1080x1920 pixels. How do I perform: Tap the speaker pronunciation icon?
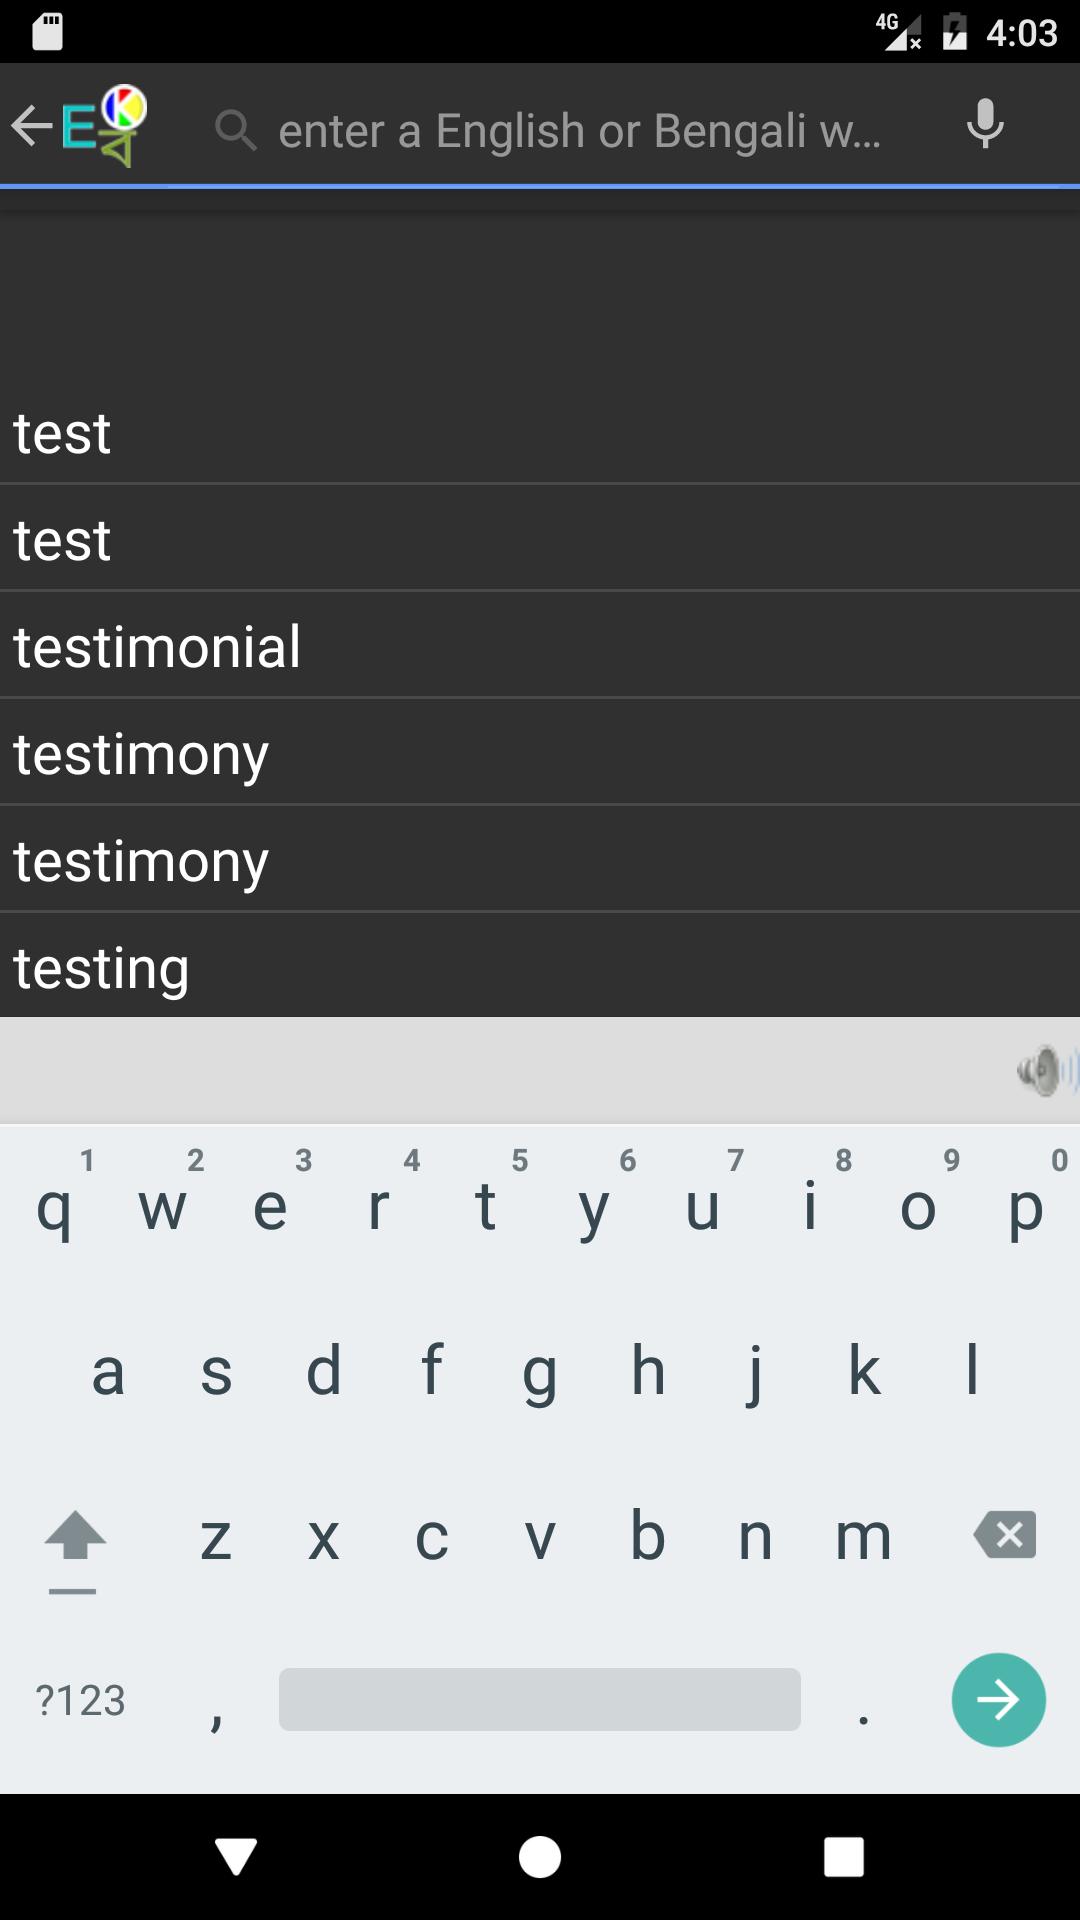tap(1044, 1071)
